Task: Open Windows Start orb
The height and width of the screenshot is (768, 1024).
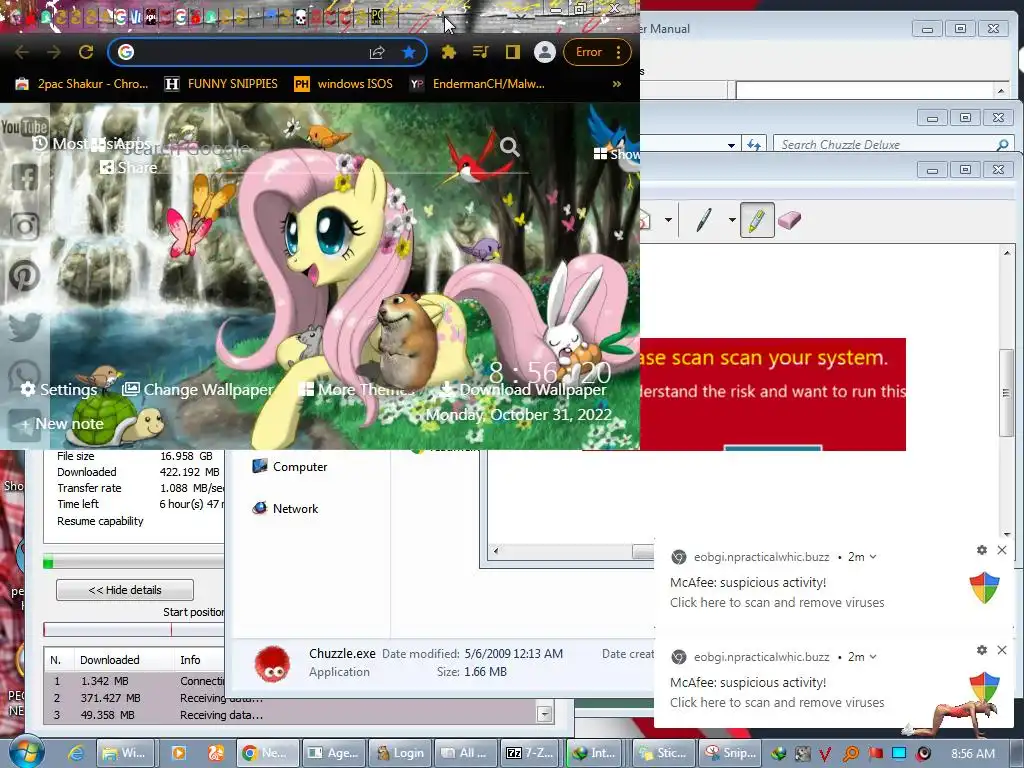Action: (x=26, y=752)
